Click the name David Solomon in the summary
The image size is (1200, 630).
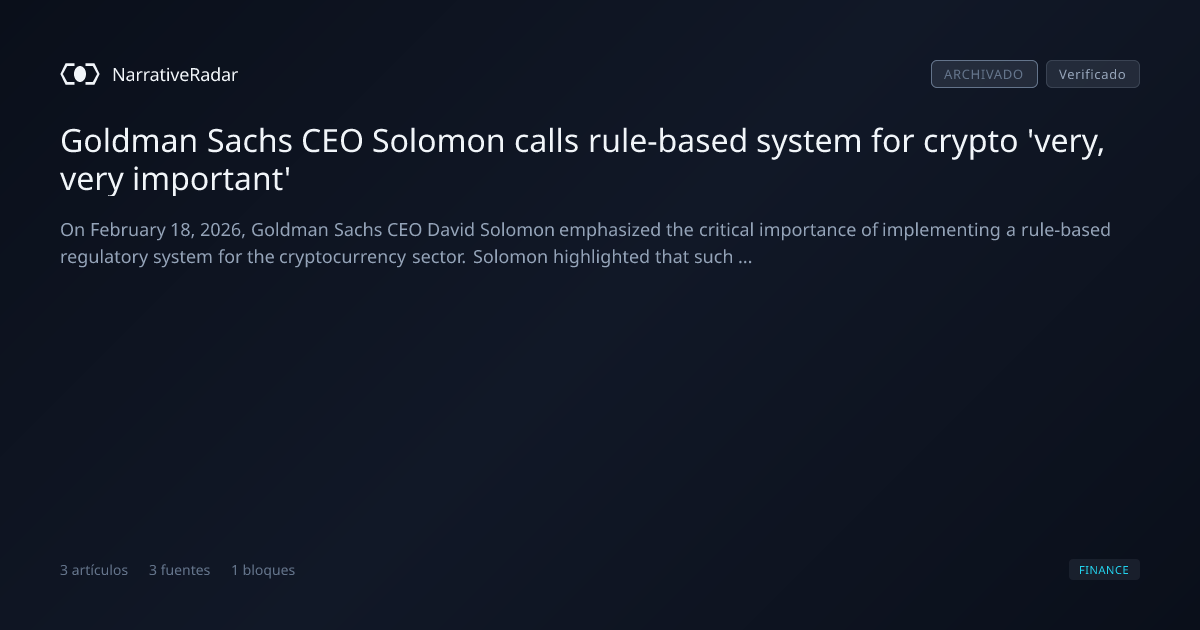(x=491, y=230)
